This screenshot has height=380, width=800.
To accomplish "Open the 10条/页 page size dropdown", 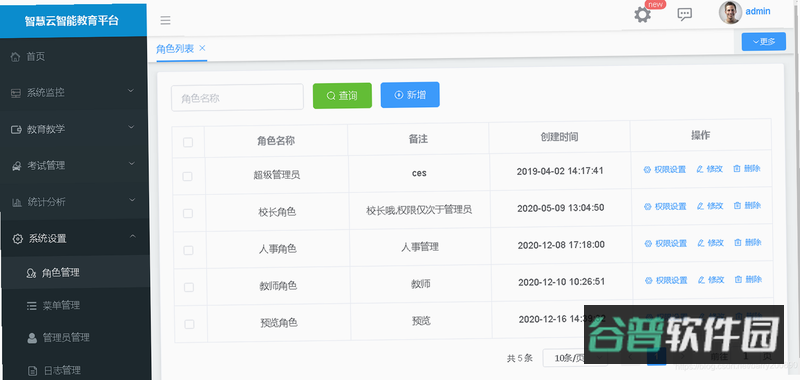I will coord(575,358).
